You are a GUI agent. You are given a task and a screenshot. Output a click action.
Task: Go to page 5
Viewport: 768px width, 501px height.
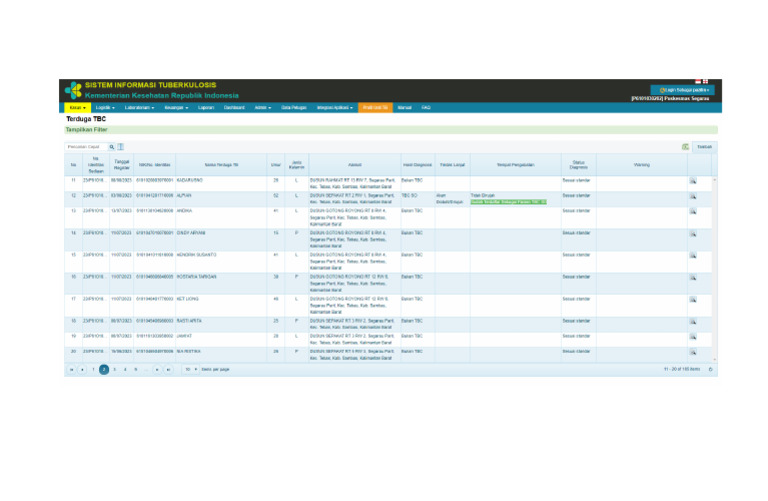point(136,370)
